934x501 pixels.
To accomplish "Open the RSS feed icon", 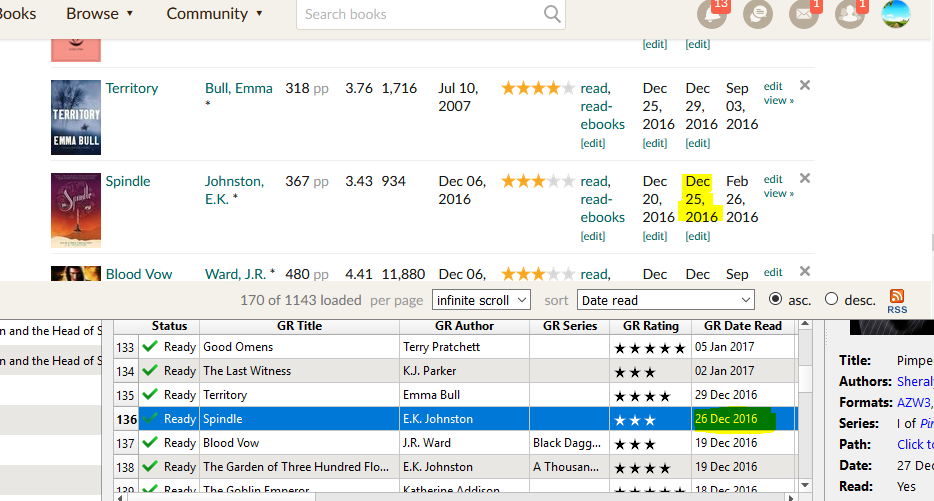I will (897, 297).
